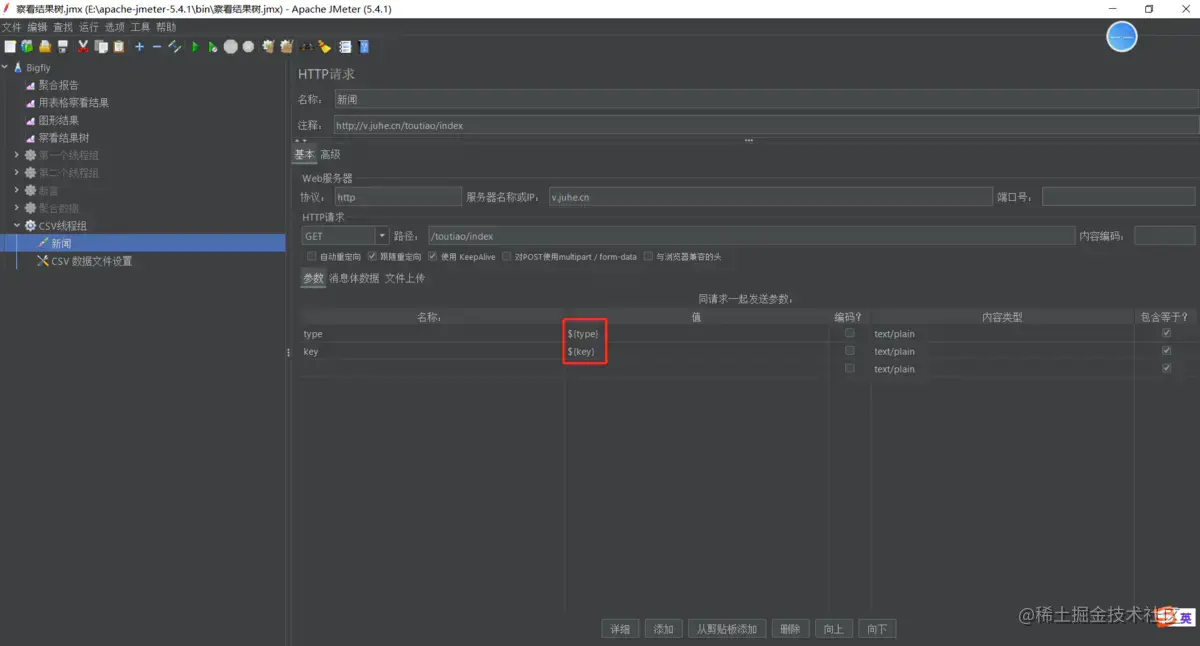Screen dimensions: 1200x646
Task: Enable 对POST使用multipart / form-data checkbox
Action: pos(507,256)
